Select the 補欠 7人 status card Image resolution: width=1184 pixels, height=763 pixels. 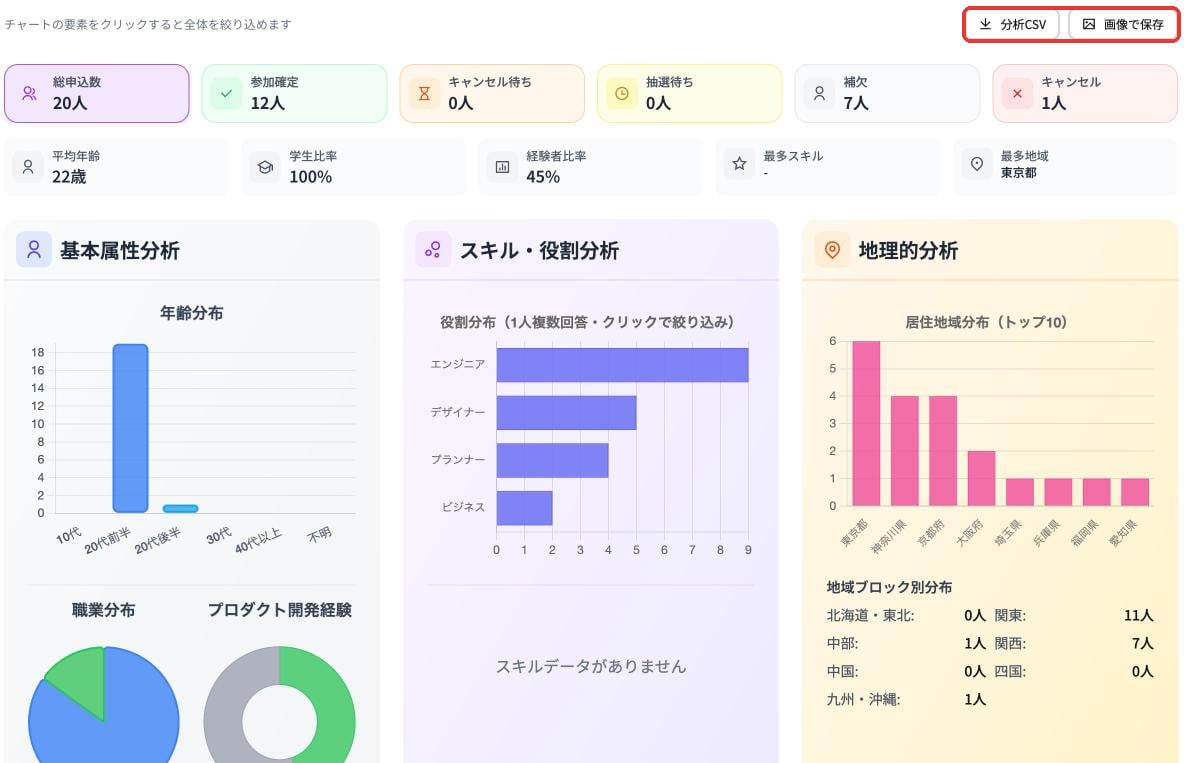click(x=887, y=93)
